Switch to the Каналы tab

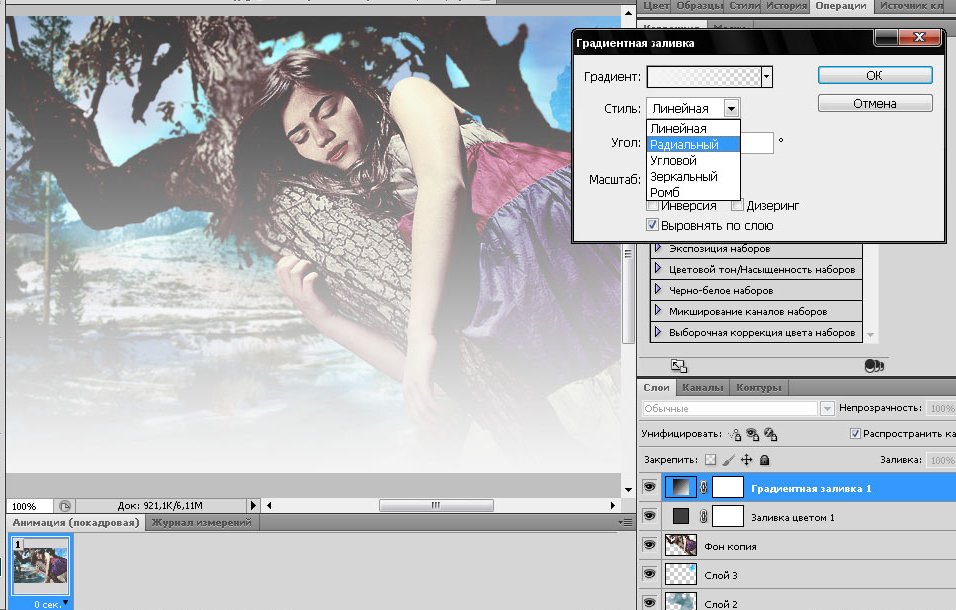pyautogui.click(x=702, y=387)
